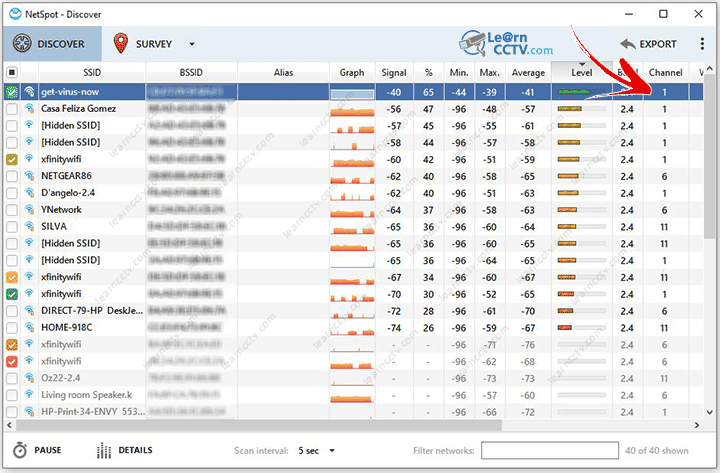Viewport: 720px width, 473px height.
Task: Click the Survey map pin icon
Action: pos(122,44)
